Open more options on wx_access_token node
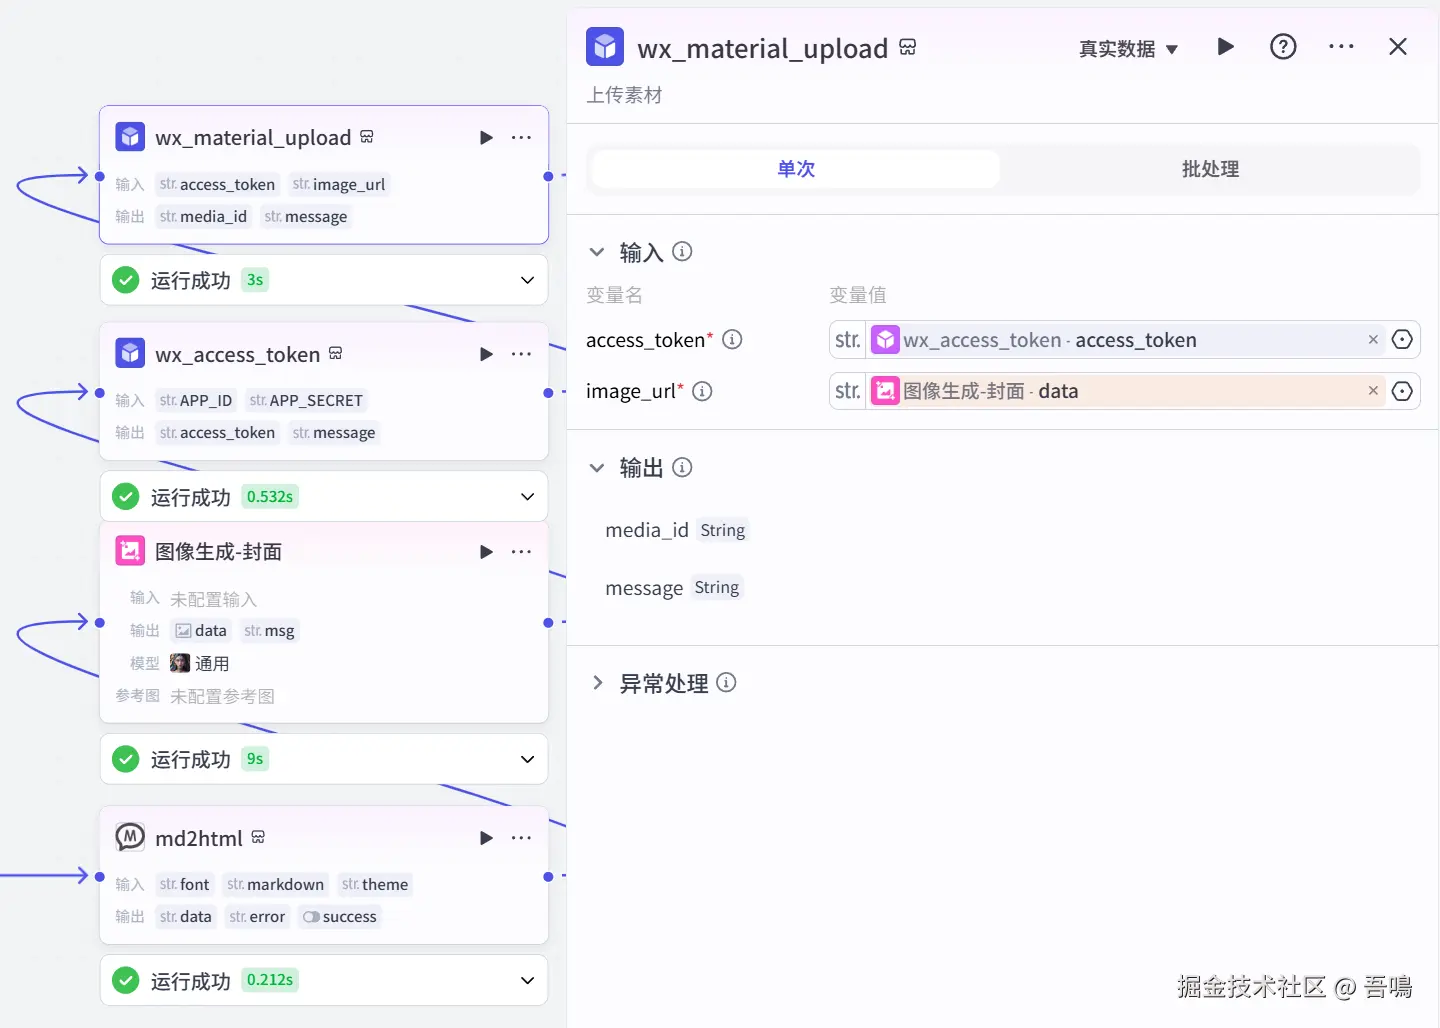The image size is (1440, 1028). click(x=521, y=354)
